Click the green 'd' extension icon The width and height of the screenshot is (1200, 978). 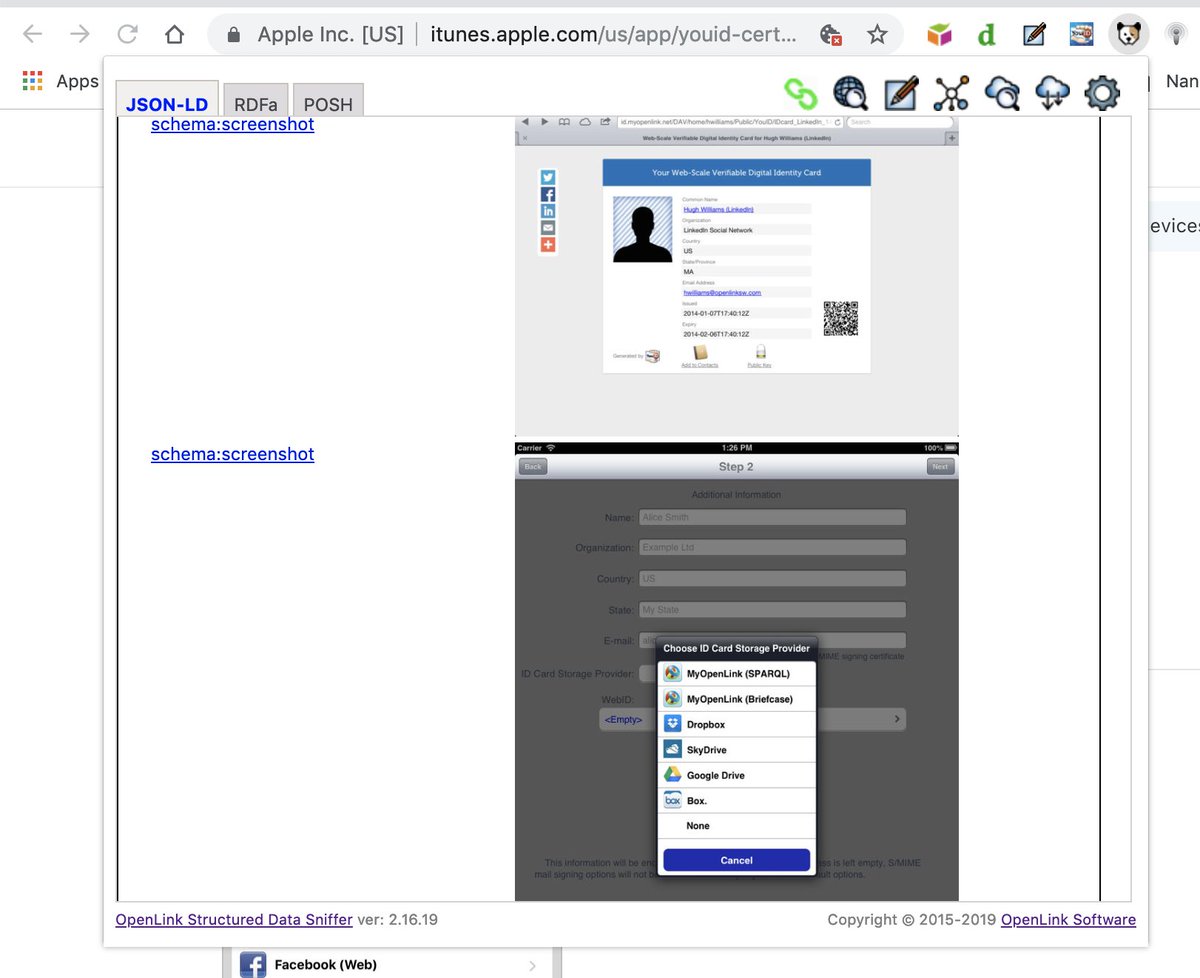[x=987, y=35]
